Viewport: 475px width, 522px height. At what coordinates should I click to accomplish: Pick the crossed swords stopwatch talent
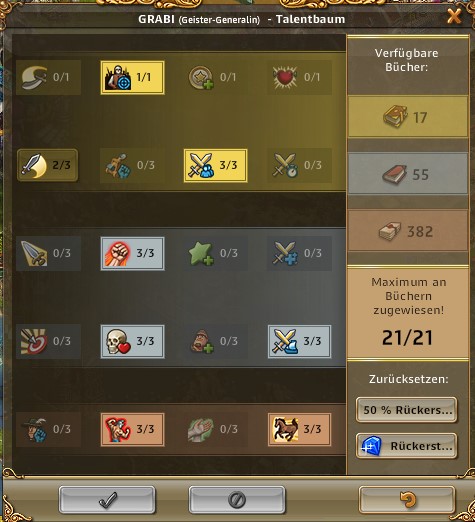click(299, 165)
